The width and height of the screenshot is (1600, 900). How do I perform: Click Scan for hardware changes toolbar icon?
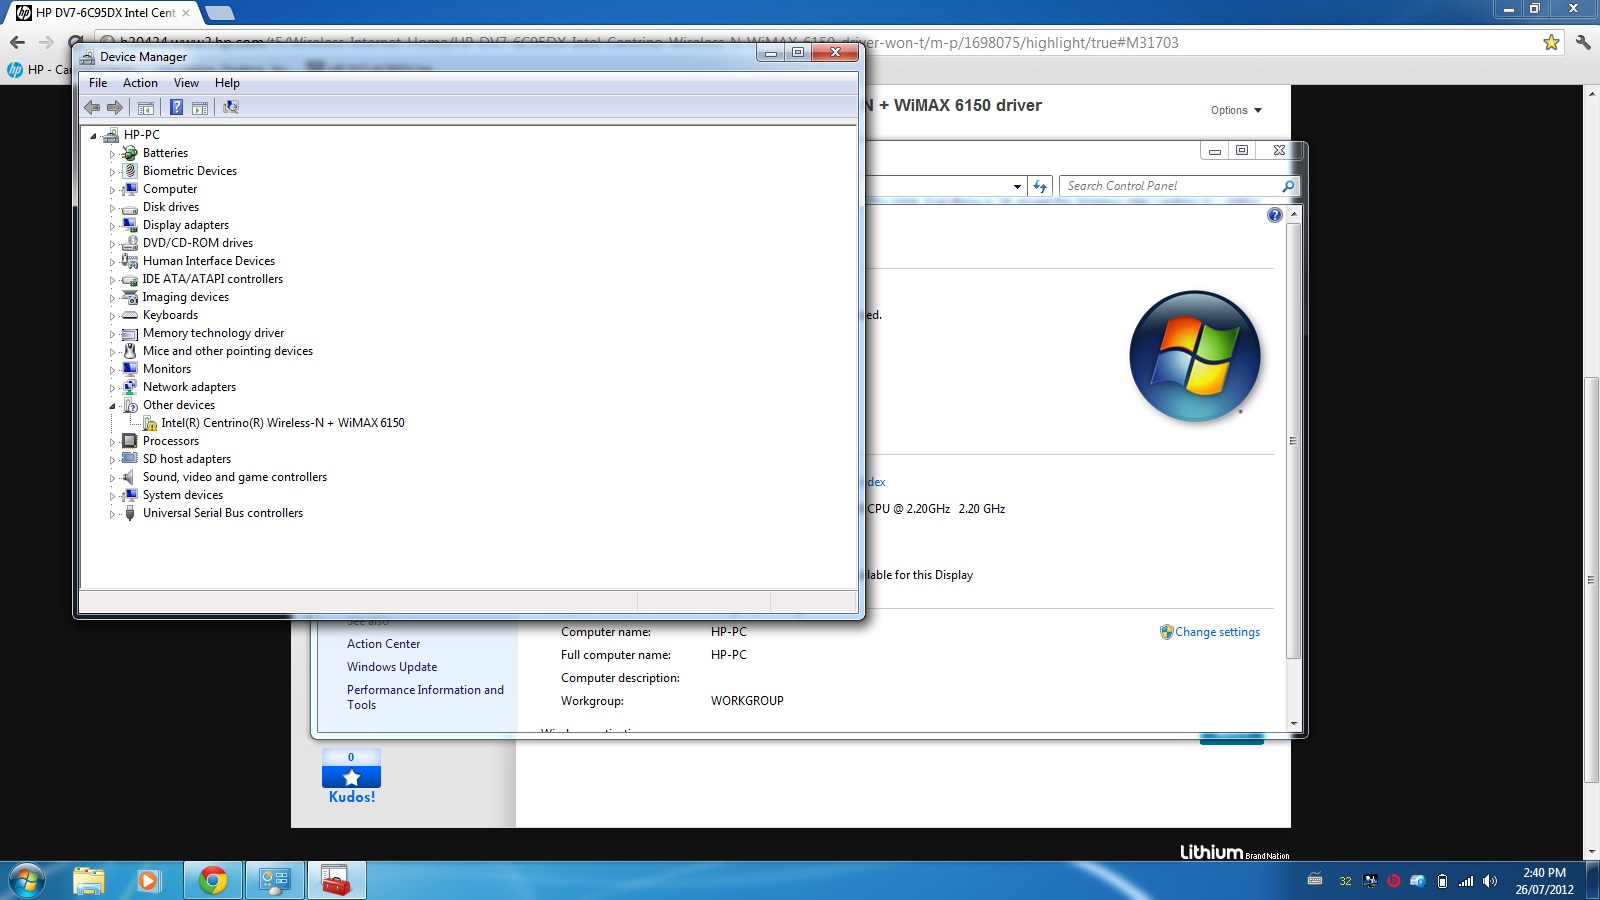click(231, 107)
